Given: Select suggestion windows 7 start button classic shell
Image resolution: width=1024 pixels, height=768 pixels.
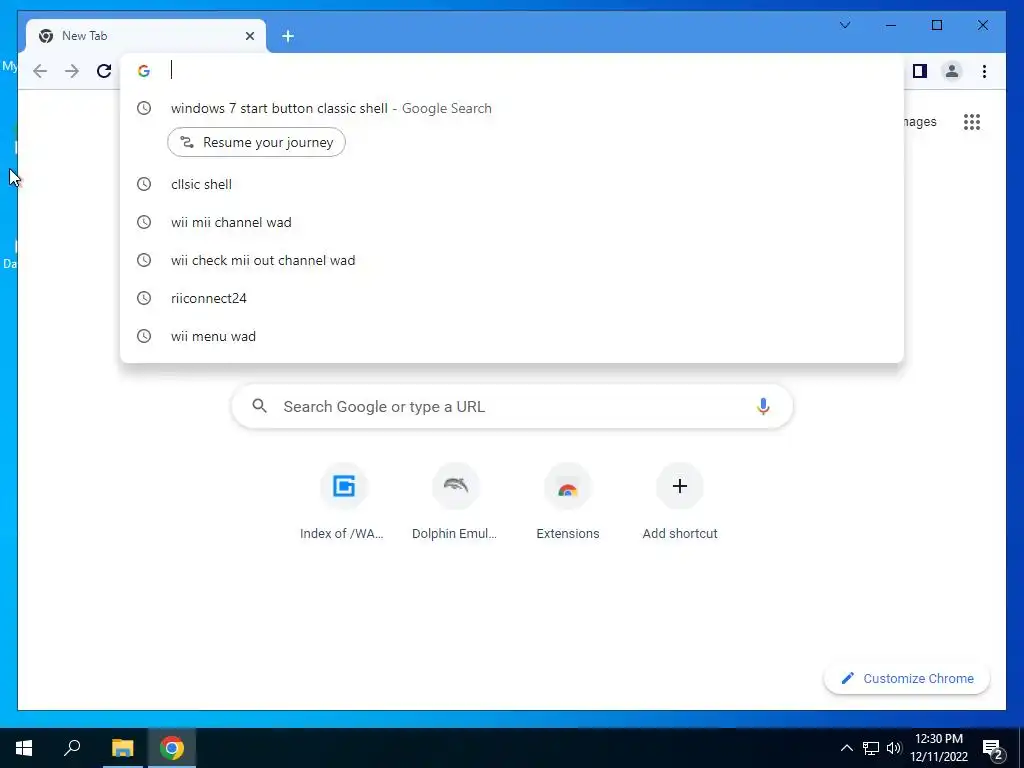Looking at the screenshot, I should coord(512,108).
